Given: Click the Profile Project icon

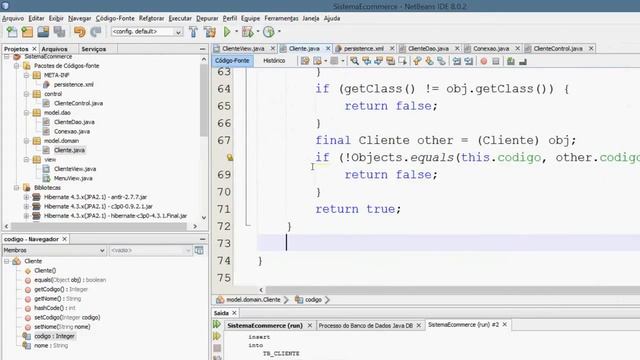Looking at the screenshot, I should [269, 32].
